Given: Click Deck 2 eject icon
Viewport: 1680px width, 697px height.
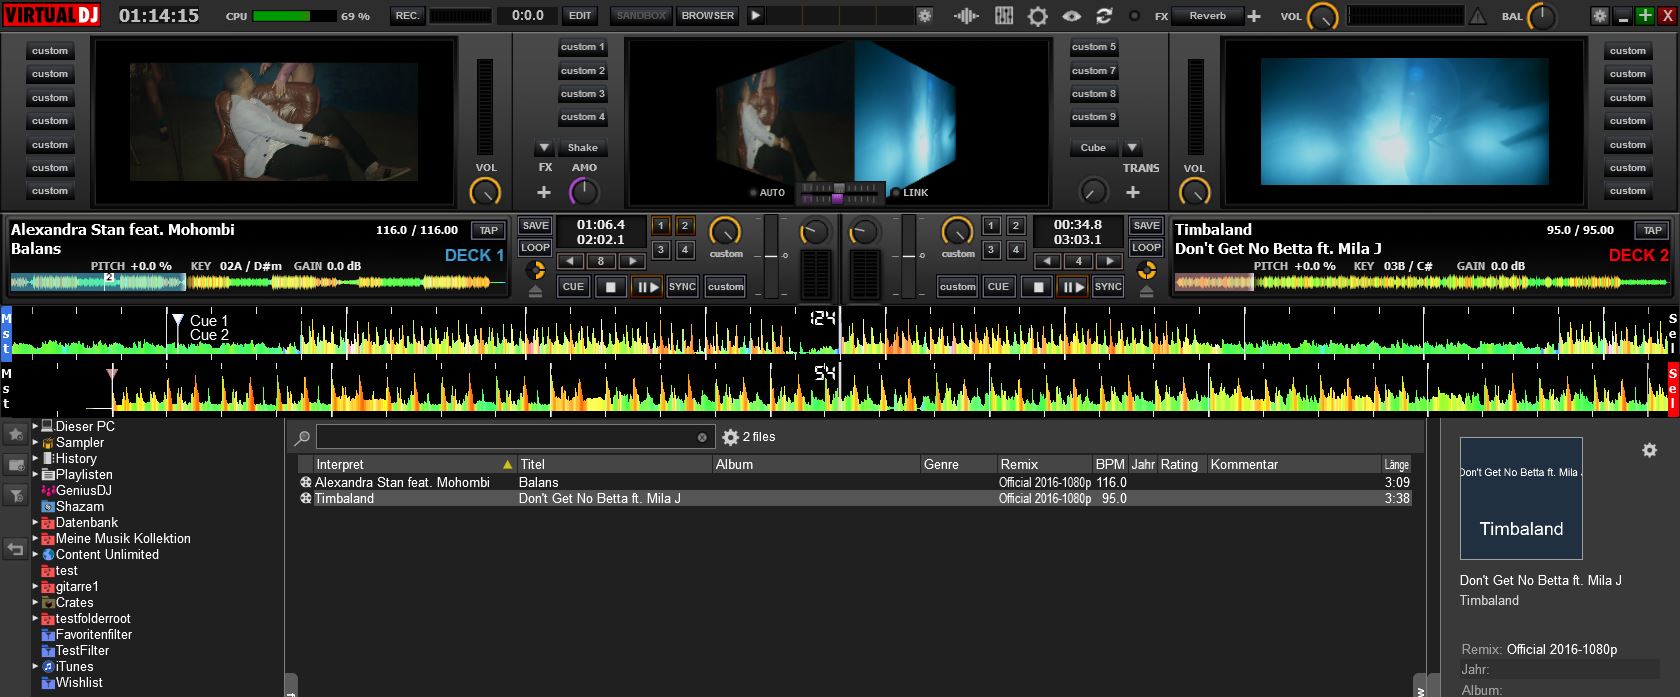Looking at the screenshot, I should pos(1146,290).
